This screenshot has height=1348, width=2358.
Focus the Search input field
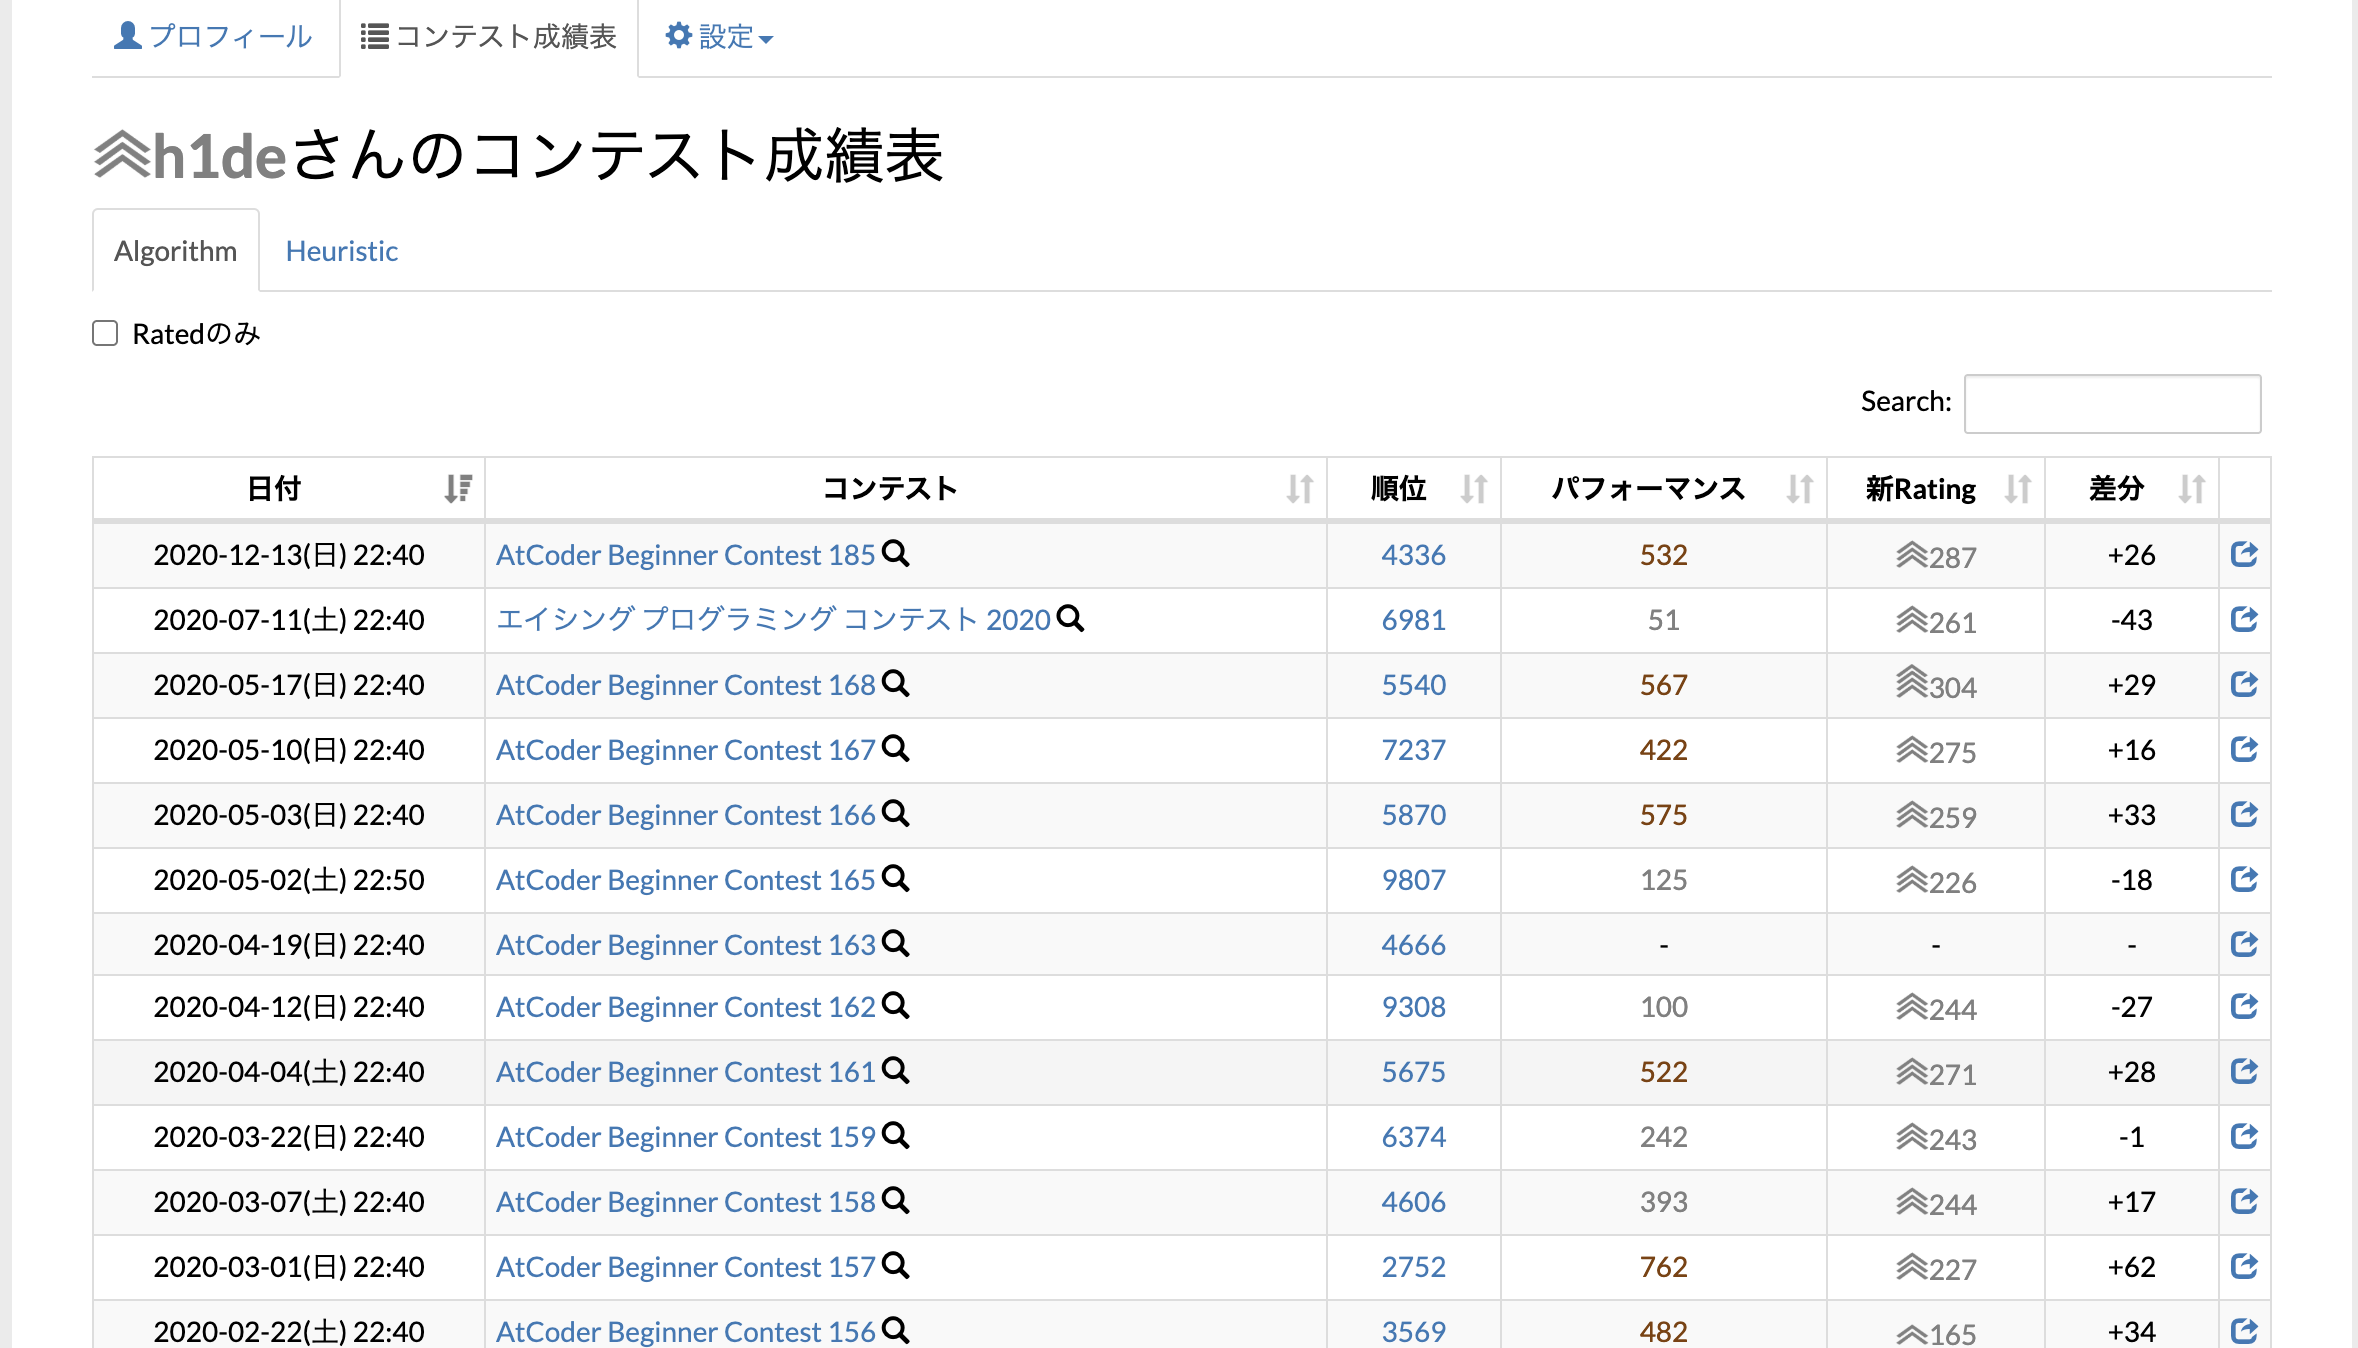[2111, 403]
